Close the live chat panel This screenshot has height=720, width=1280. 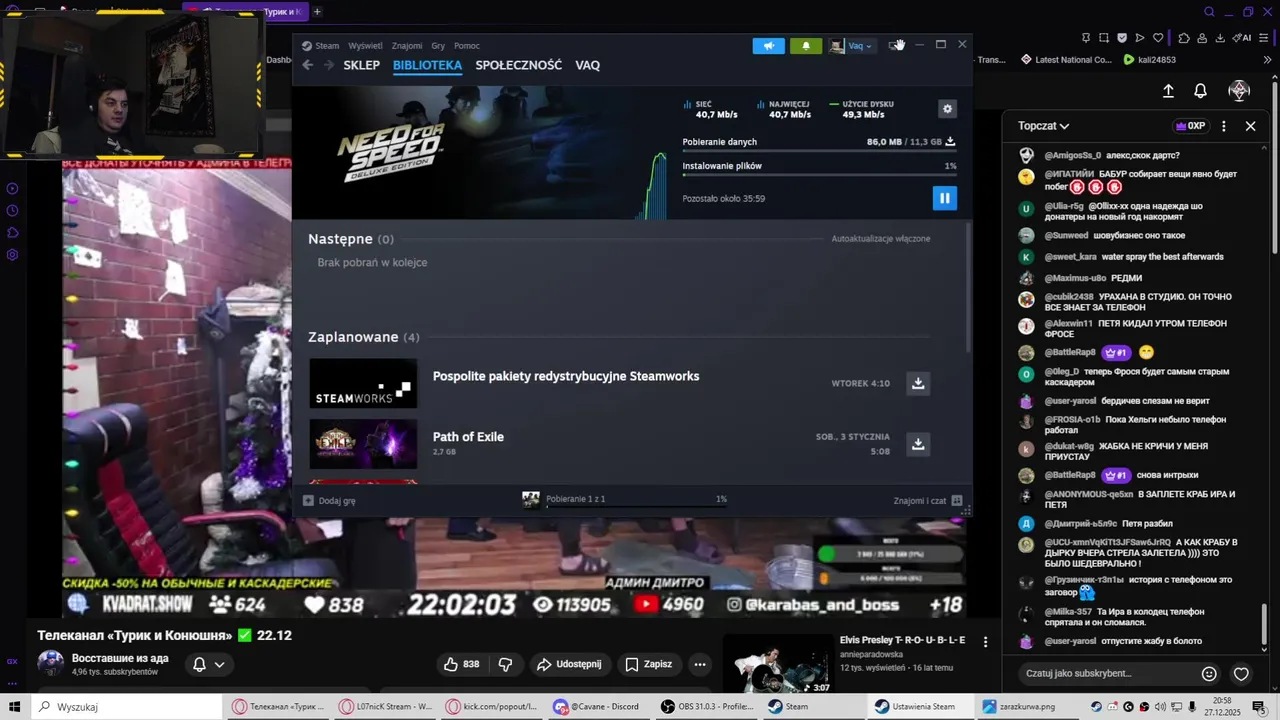[1250, 126]
